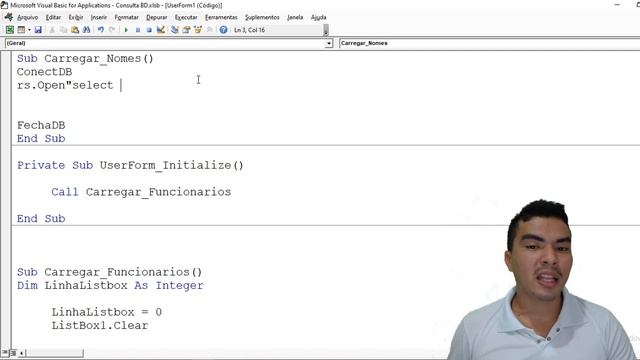Open the Arquivo menu
The image size is (640, 360).
click(x=27, y=17)
